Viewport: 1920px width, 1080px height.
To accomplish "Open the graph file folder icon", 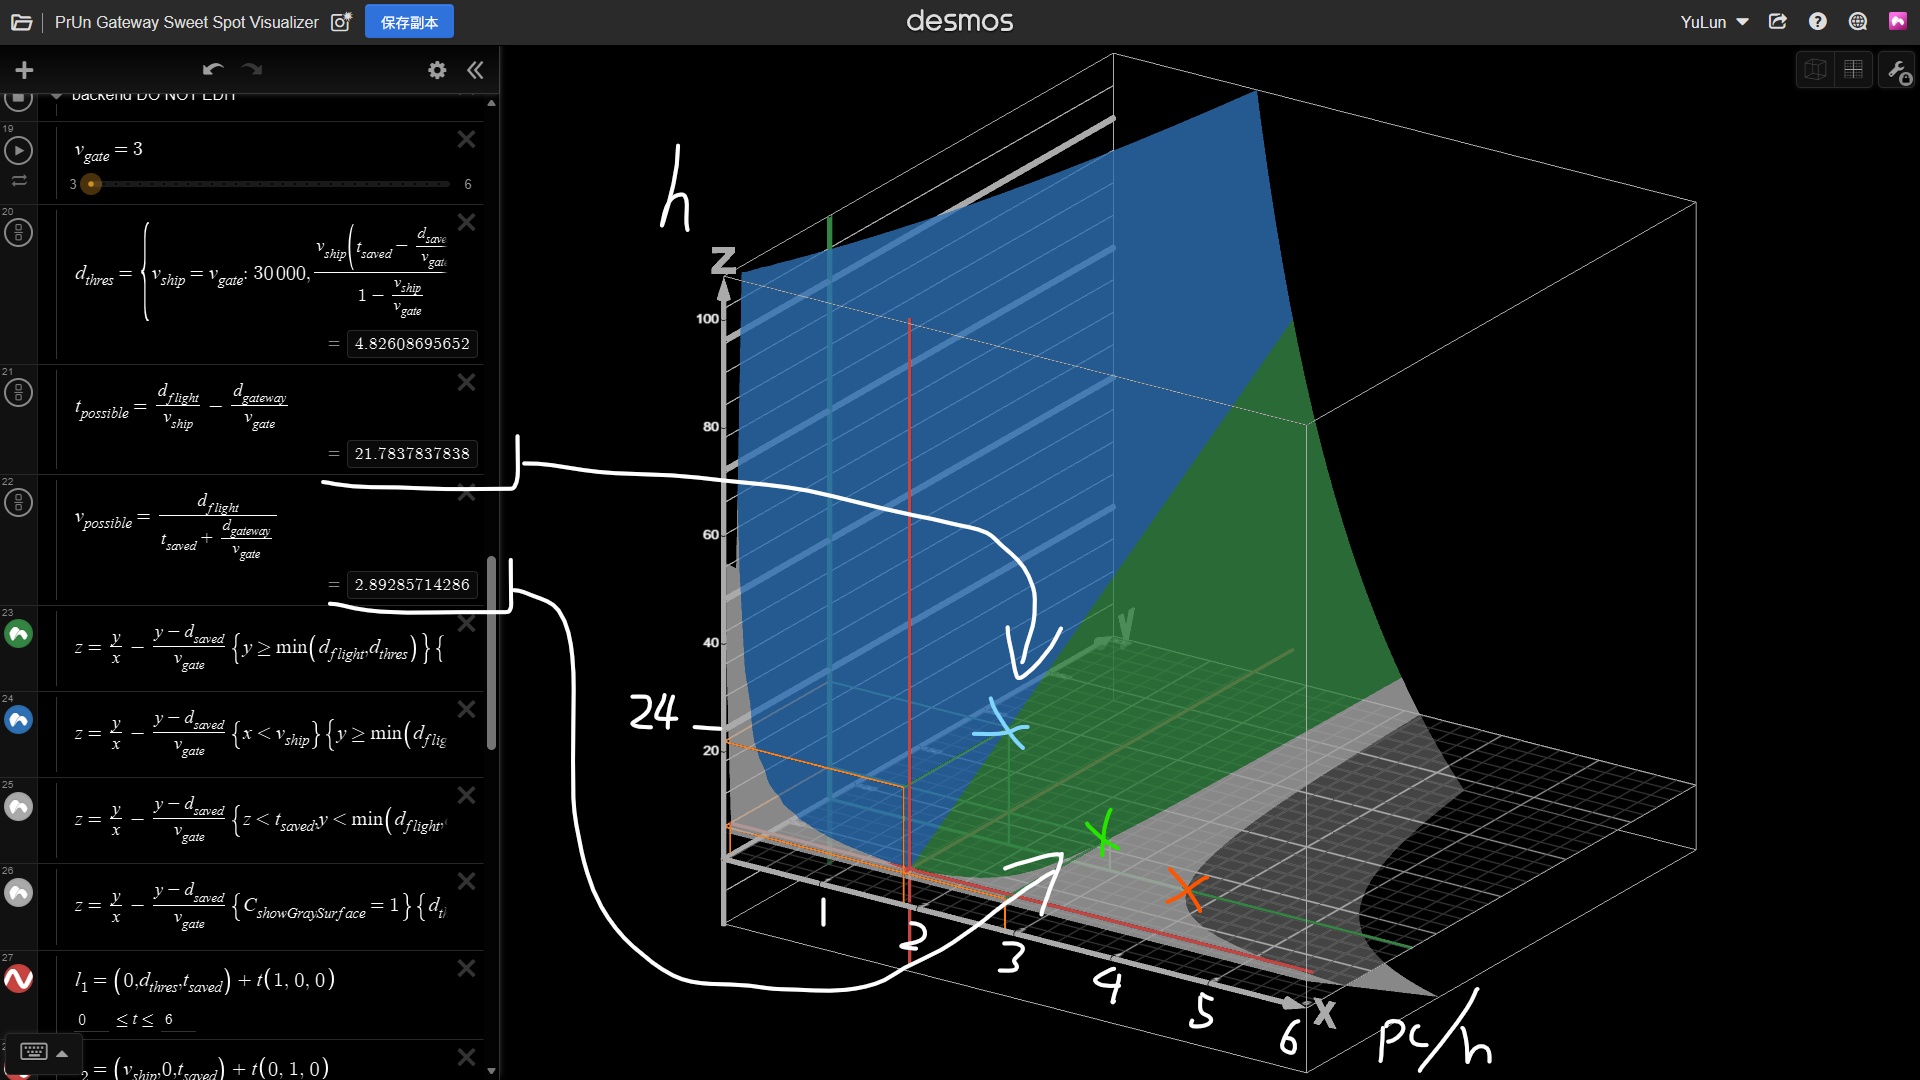I will 21,22.
